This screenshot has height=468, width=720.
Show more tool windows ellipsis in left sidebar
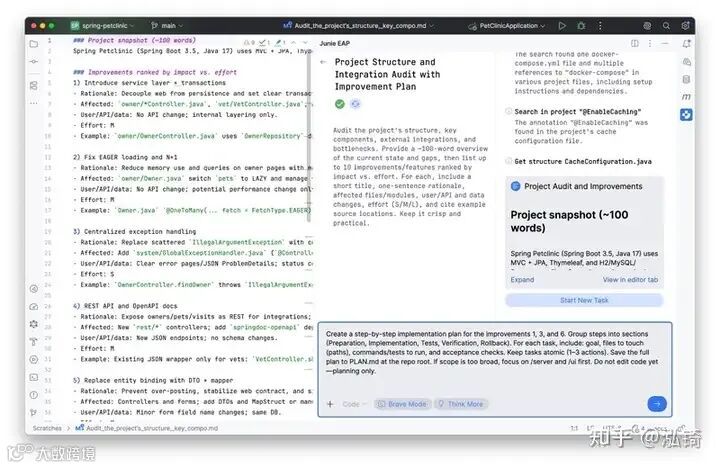(x=34, y=103)
